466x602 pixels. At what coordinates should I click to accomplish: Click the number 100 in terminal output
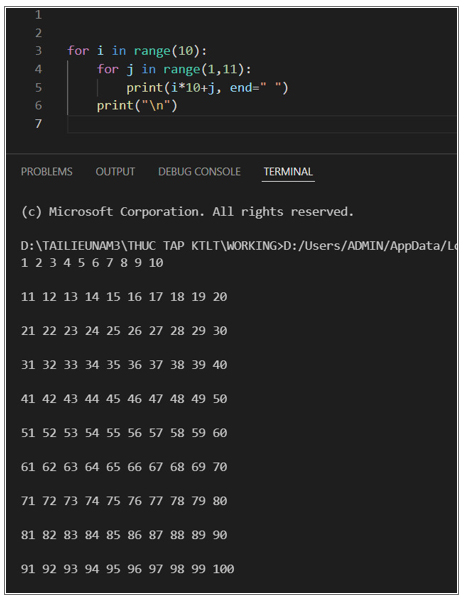(x=223, y=569)
